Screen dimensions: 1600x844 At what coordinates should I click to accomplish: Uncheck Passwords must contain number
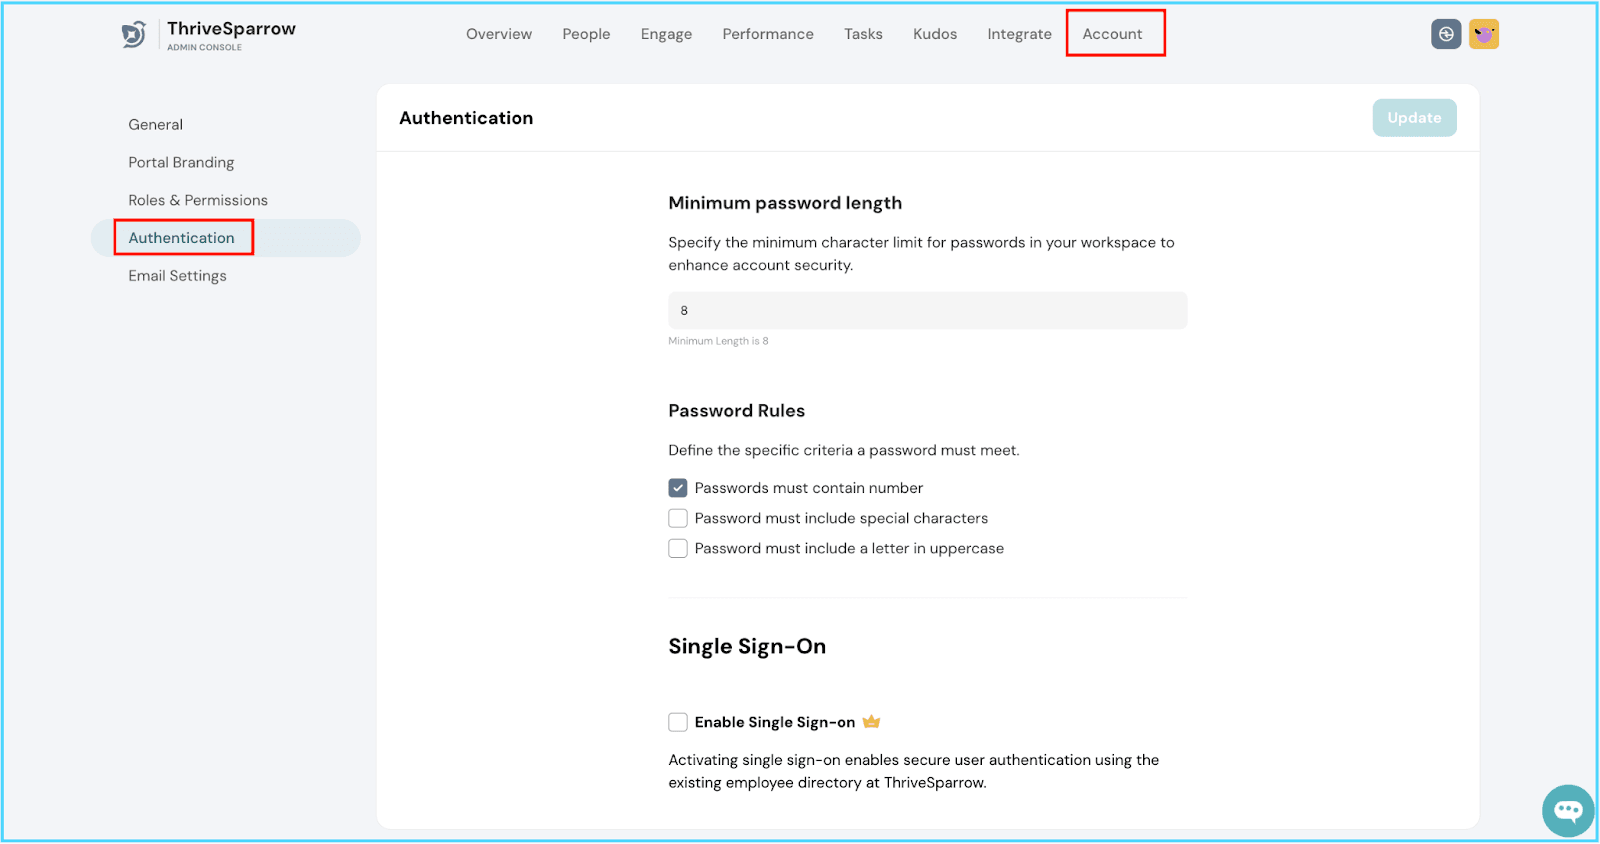point(678,488)
